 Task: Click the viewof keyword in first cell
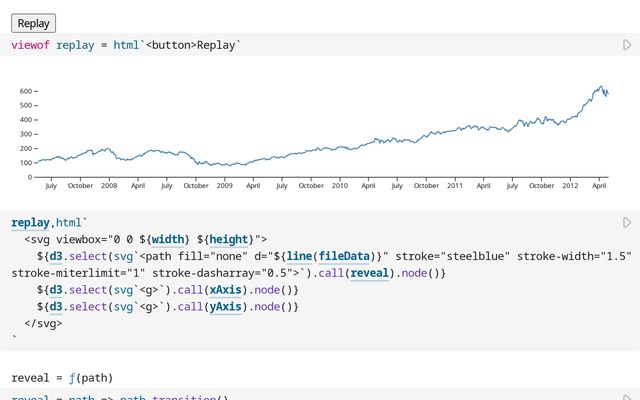pyautogui.click(x=31, y=45)
